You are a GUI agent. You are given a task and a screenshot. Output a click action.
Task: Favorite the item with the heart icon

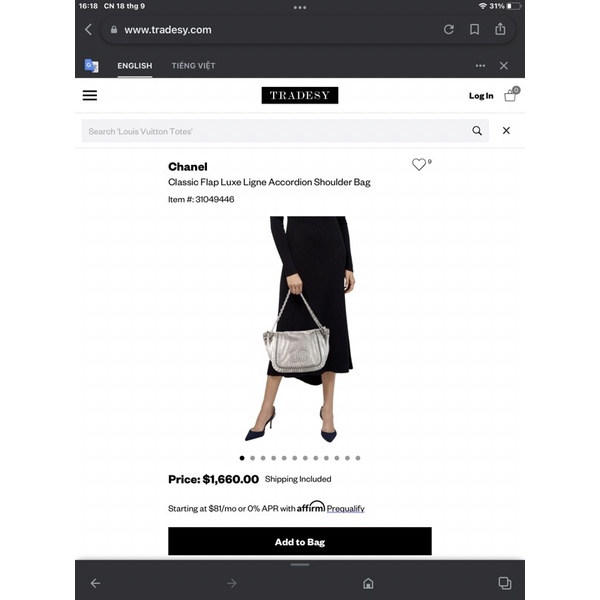[419, 164]
